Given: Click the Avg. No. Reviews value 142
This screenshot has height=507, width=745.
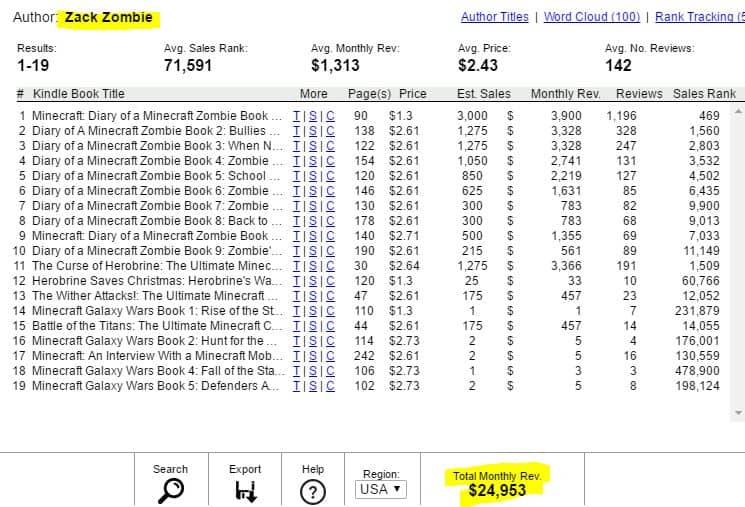Looking at the screenshot, I should 618,65.
